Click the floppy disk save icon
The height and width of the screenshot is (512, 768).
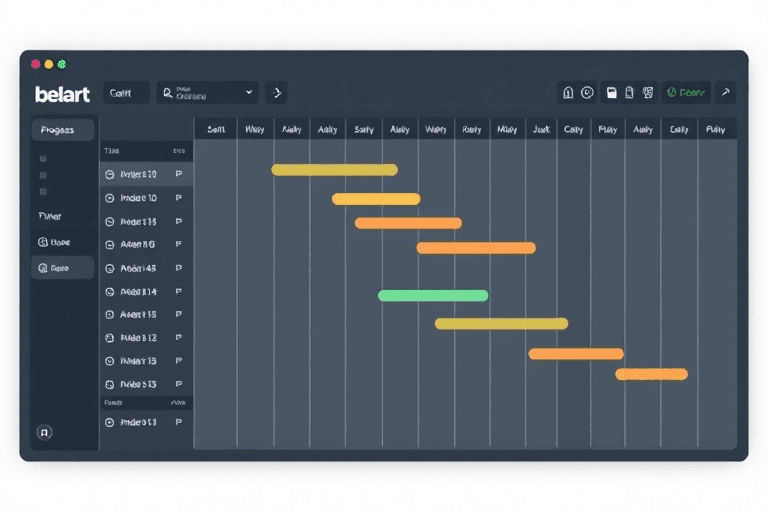point(611,93)
